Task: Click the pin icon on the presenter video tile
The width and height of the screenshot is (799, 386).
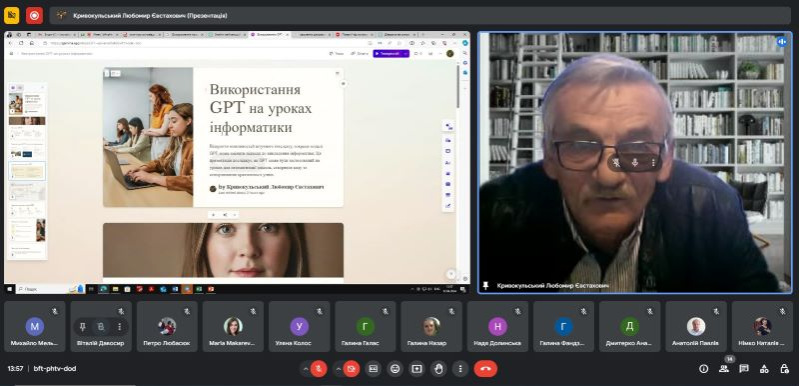Action: tap(486, 286)
